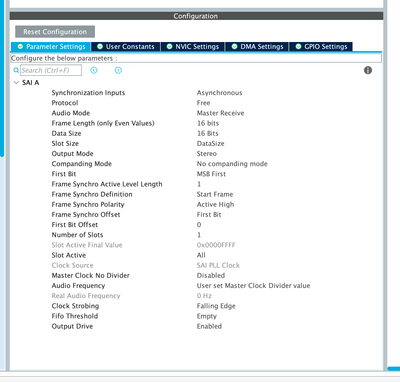Change Fifo Threshold Empty value
The height and width of the screenshot is (382, 400).
pos(207,316)
